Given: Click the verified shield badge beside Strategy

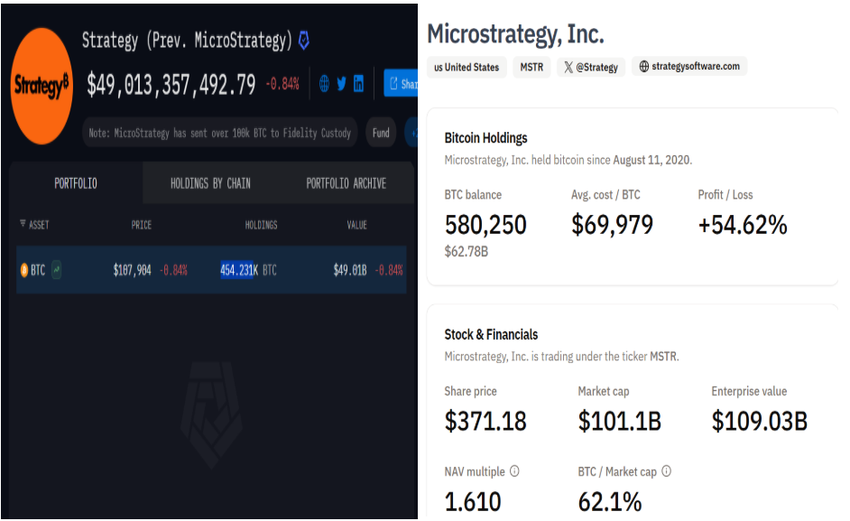Looking at the screenshot, I should point(304,40).
